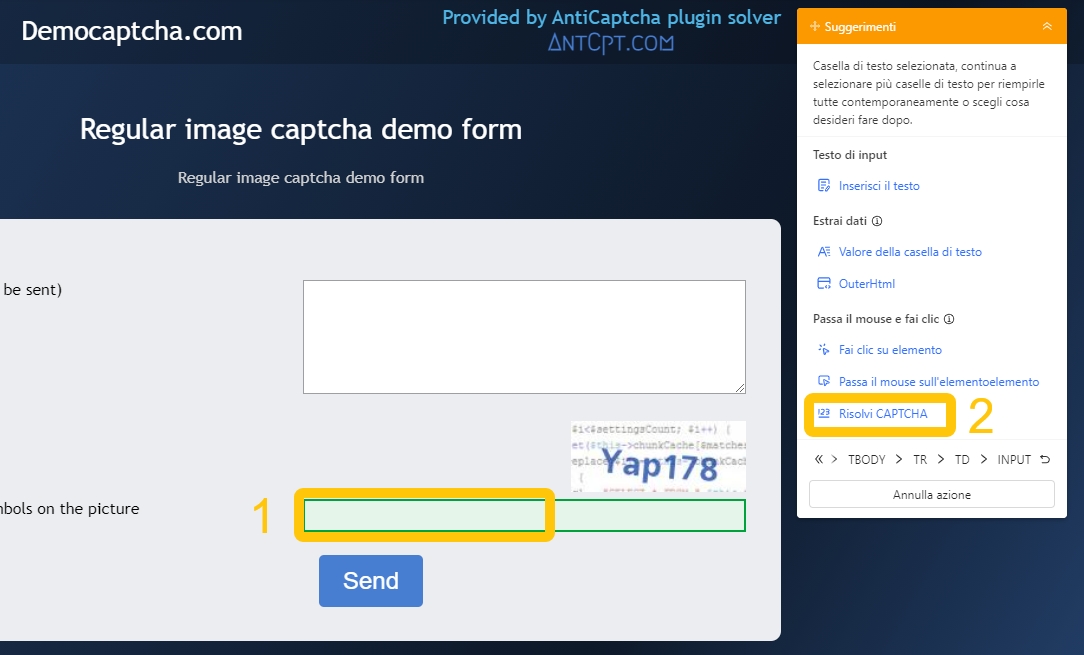Select OuterHtml extraction option
This screenshot has height=655, width=1084.
click(866, 284)
